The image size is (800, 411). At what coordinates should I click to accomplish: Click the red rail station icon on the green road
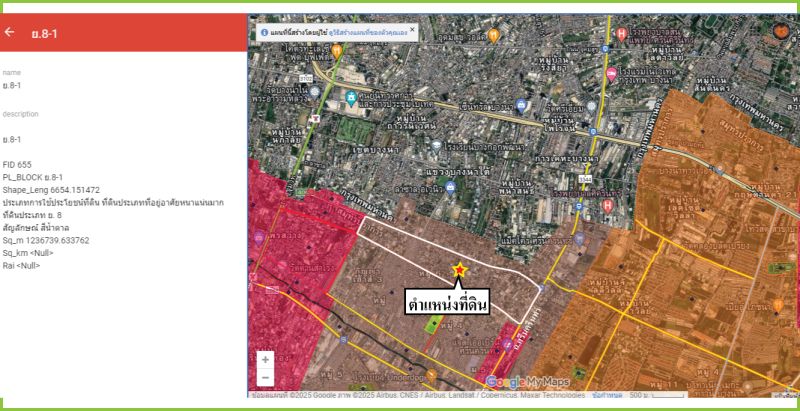[315, 119]
